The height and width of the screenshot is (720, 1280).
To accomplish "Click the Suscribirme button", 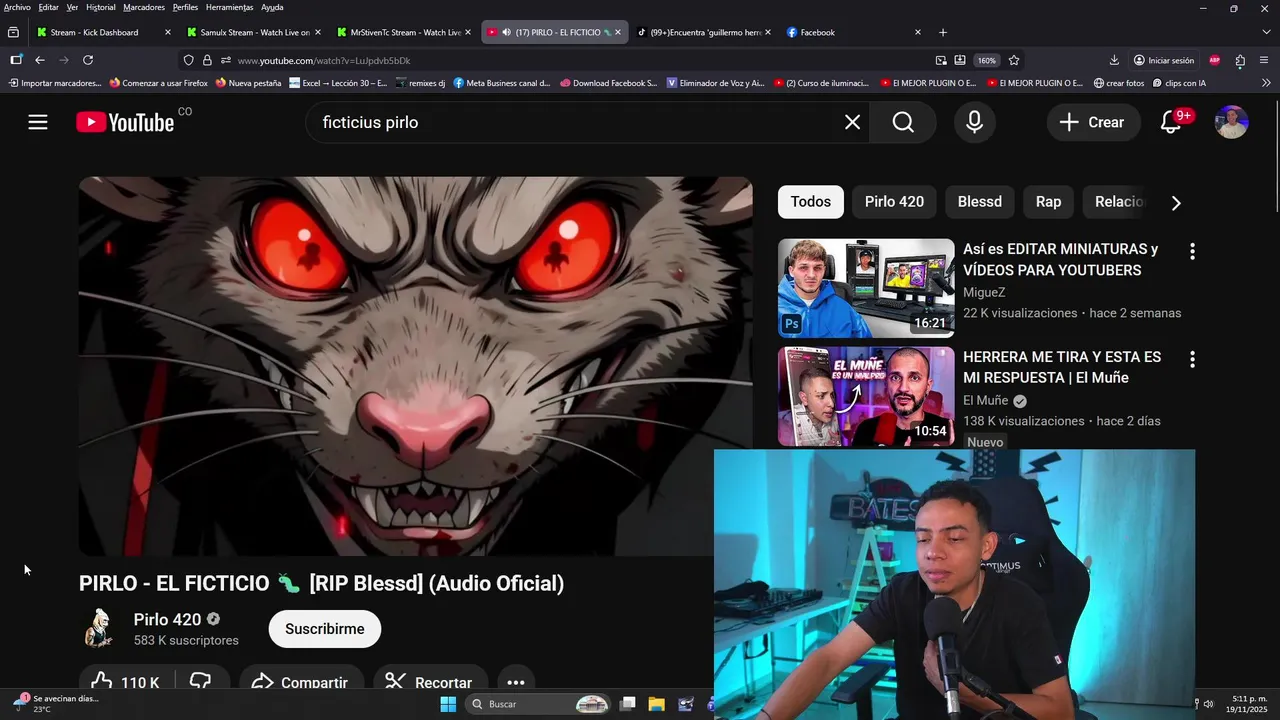I will [x=325, y=629].
